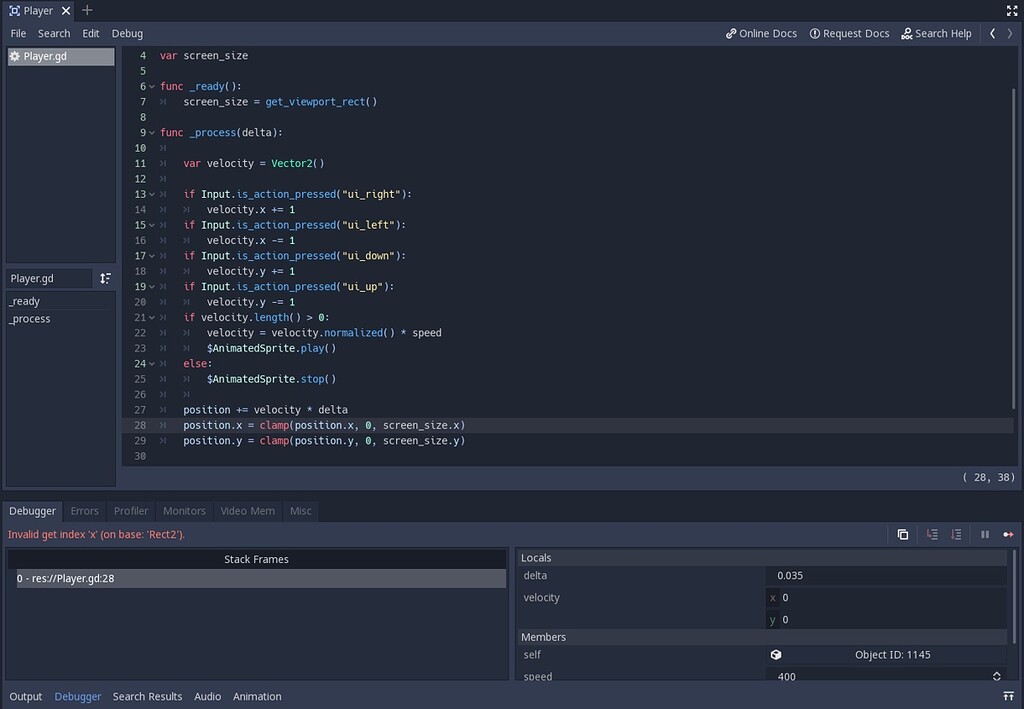Add a new scene tab with plus icon
The height and width of the screenshot is (709, 1024).
(x=87, y=11)
